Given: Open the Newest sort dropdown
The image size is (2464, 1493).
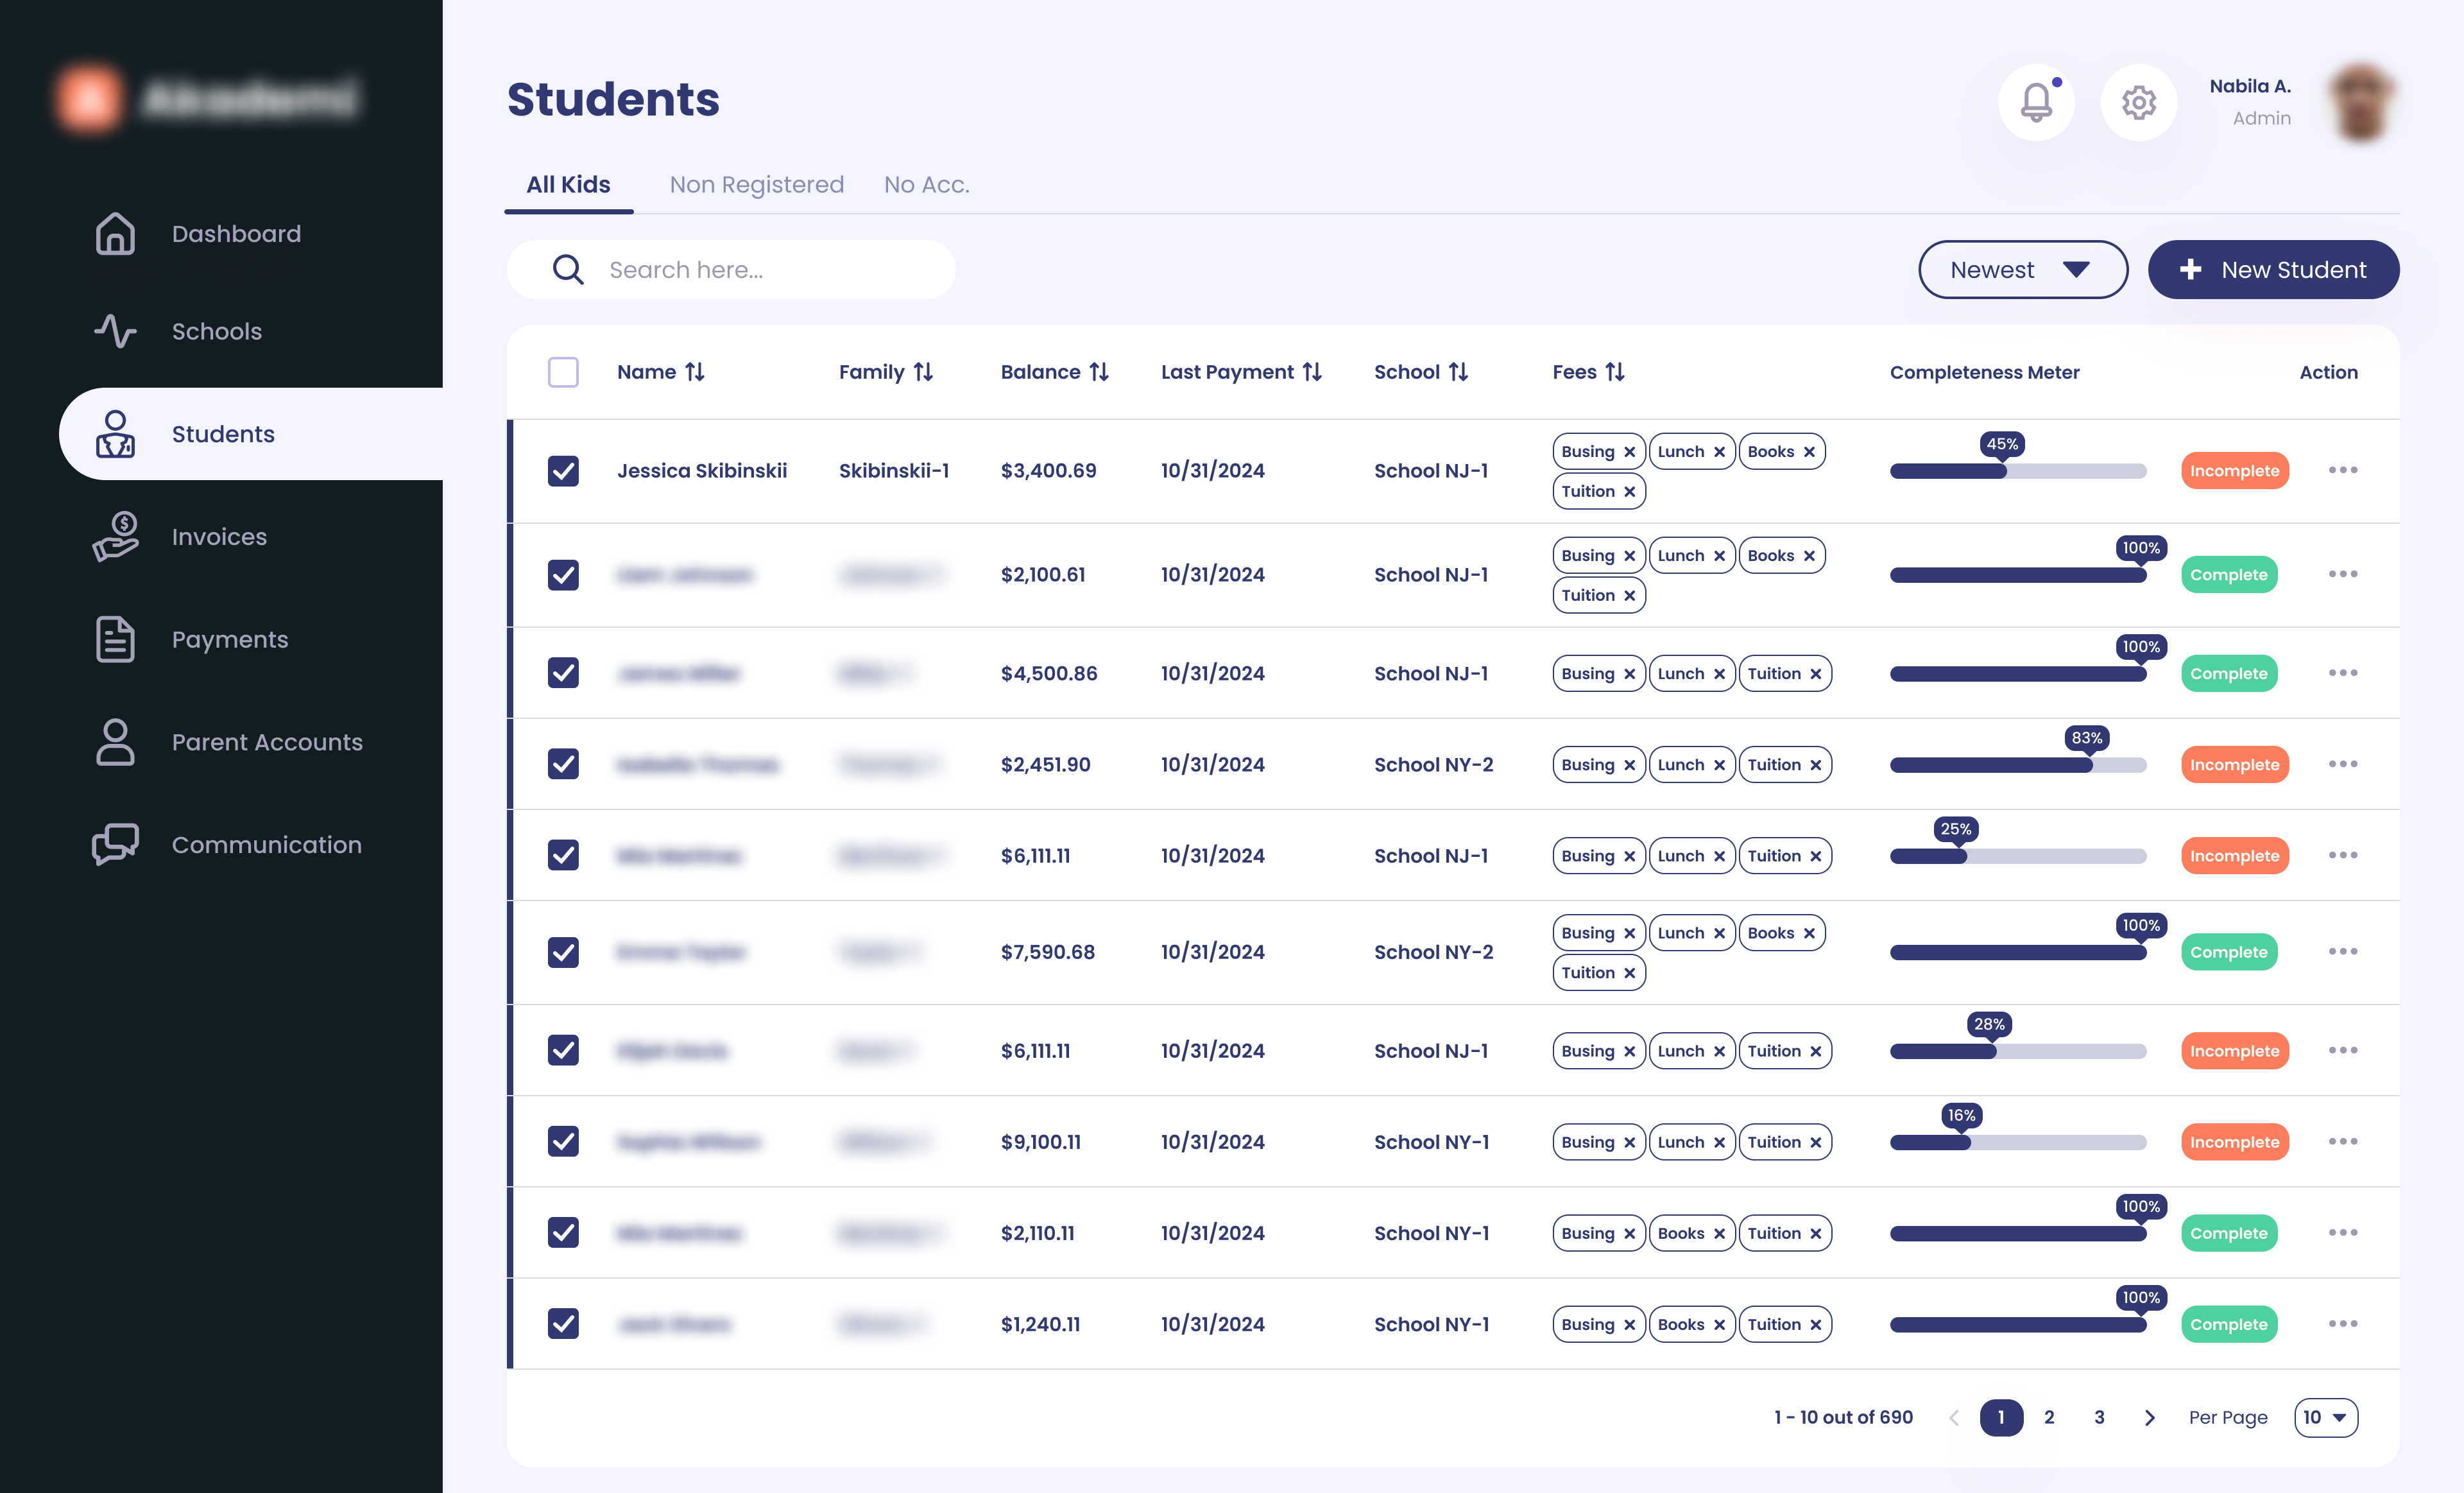Looking at the screenshot, I should tap(2022, 270).
